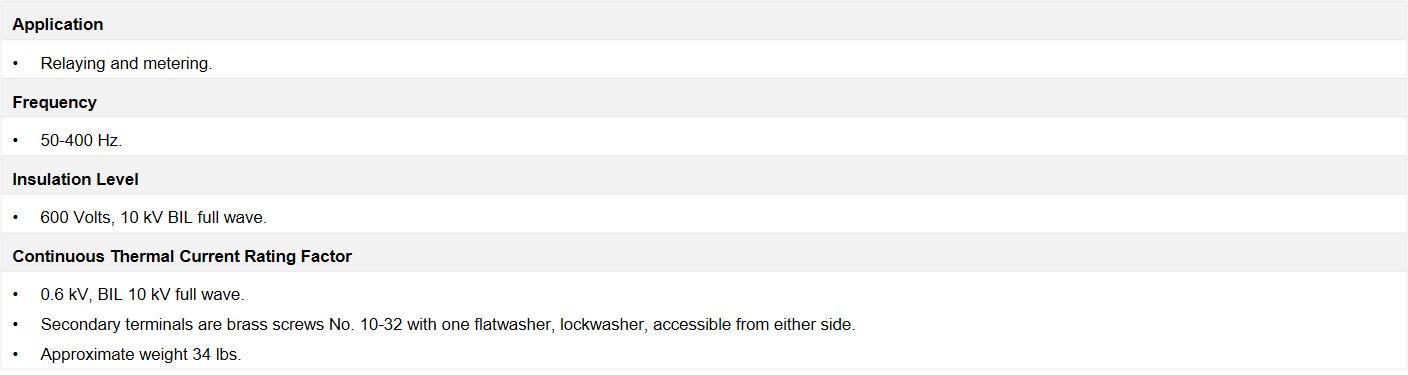
Task: Select the Continuous Thermal Current Rating Factor heading
Action: tap(182, 257)
